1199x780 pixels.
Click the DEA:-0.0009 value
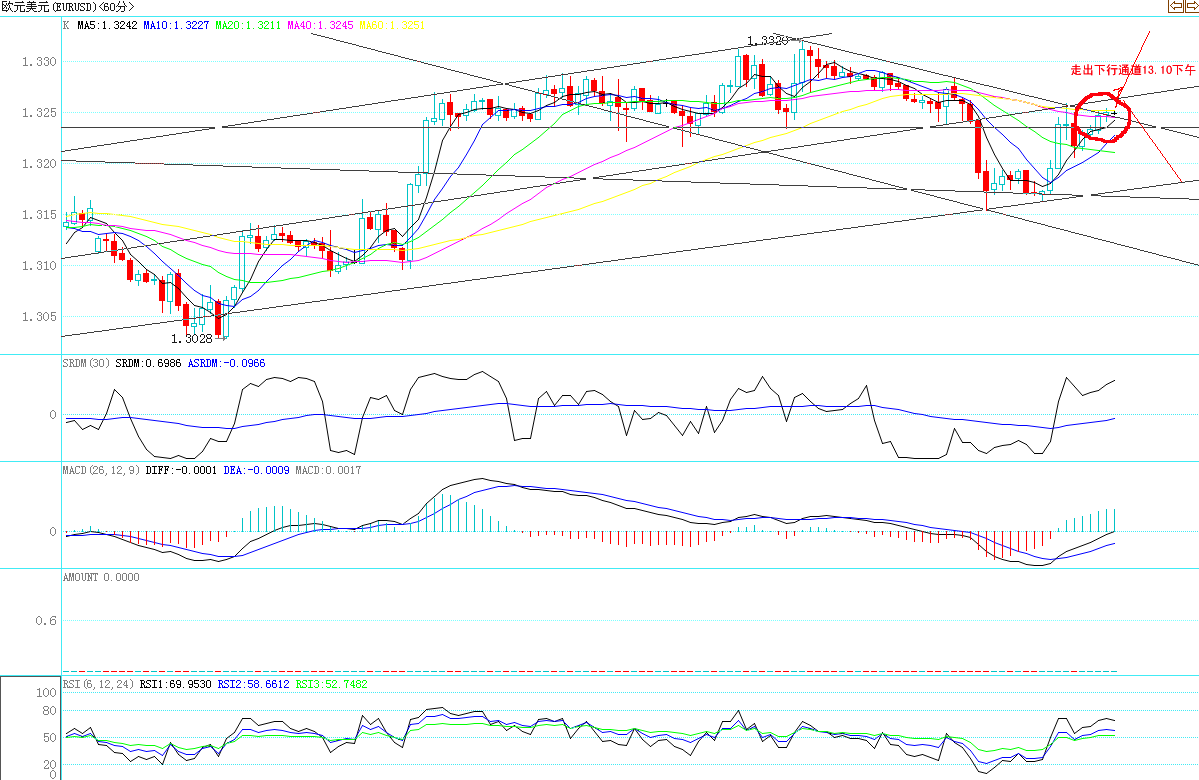click(x=256, y=470)
